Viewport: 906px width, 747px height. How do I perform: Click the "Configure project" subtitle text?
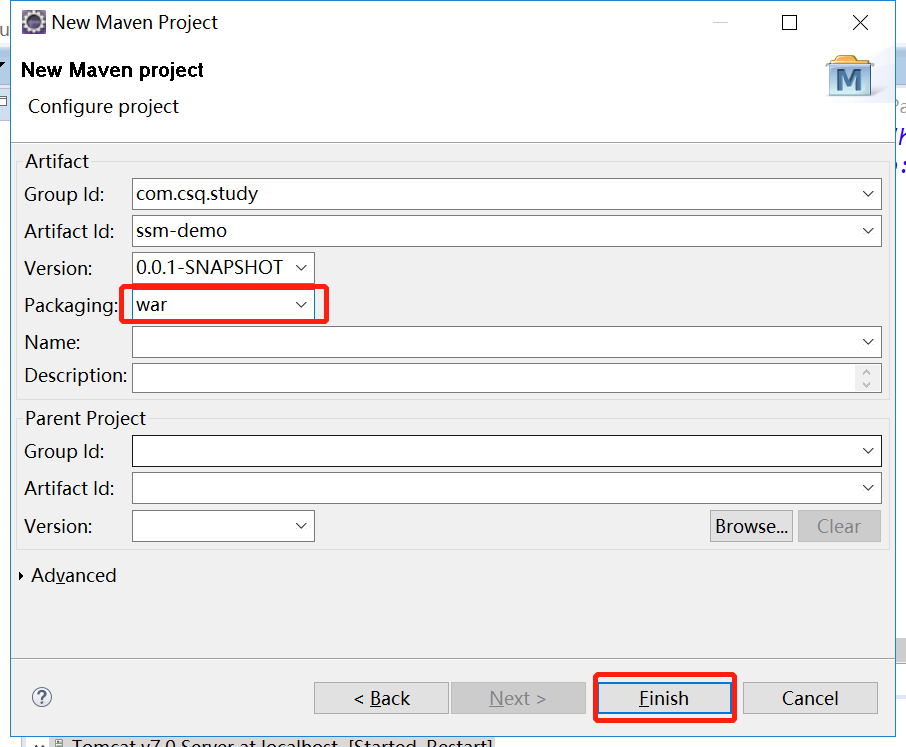(x=103, y=107)
